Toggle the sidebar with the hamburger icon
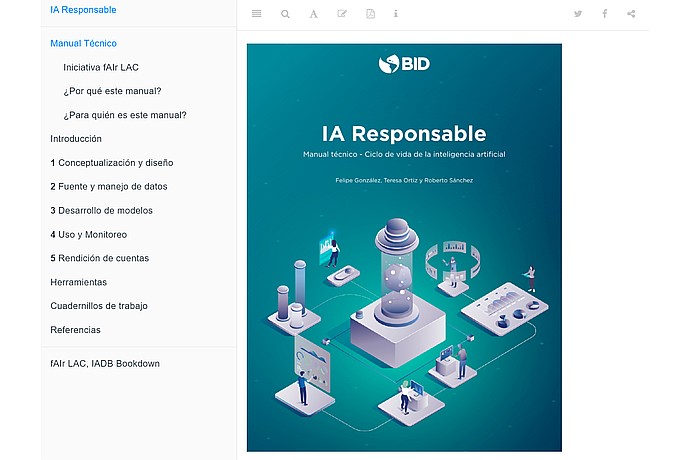690x460 pixels. tap(257, 14)
